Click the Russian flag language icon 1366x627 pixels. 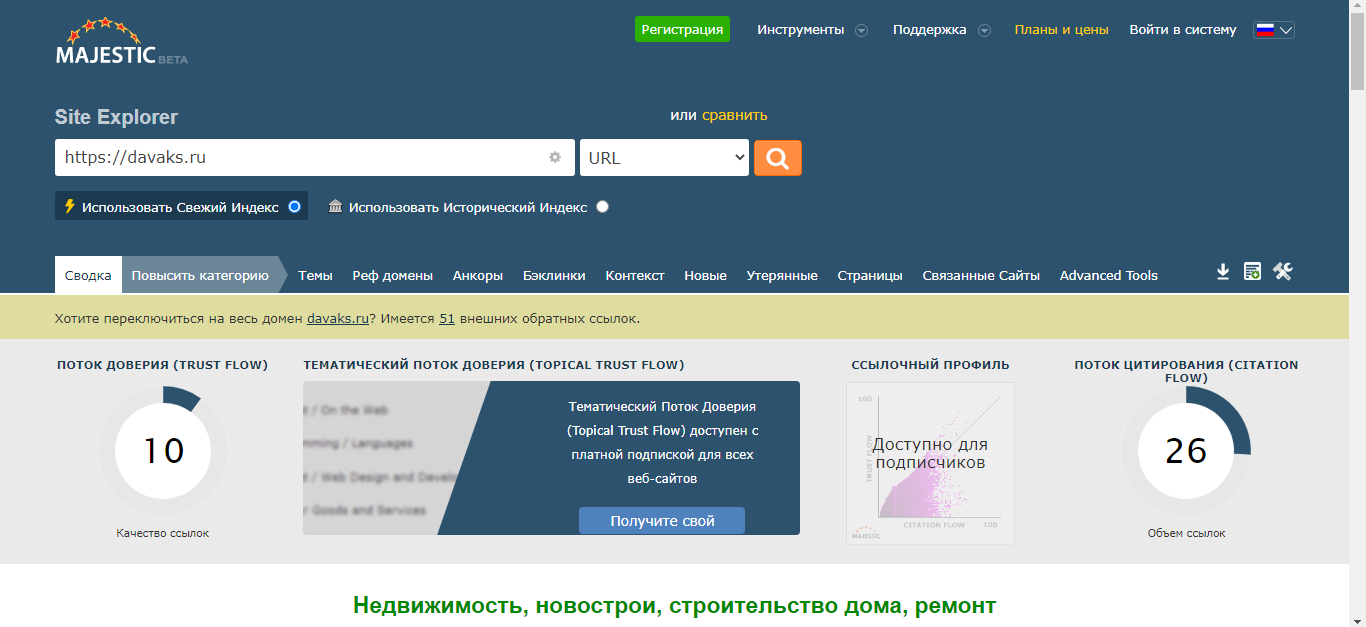pyautogui.click(x=1265, y=30)
